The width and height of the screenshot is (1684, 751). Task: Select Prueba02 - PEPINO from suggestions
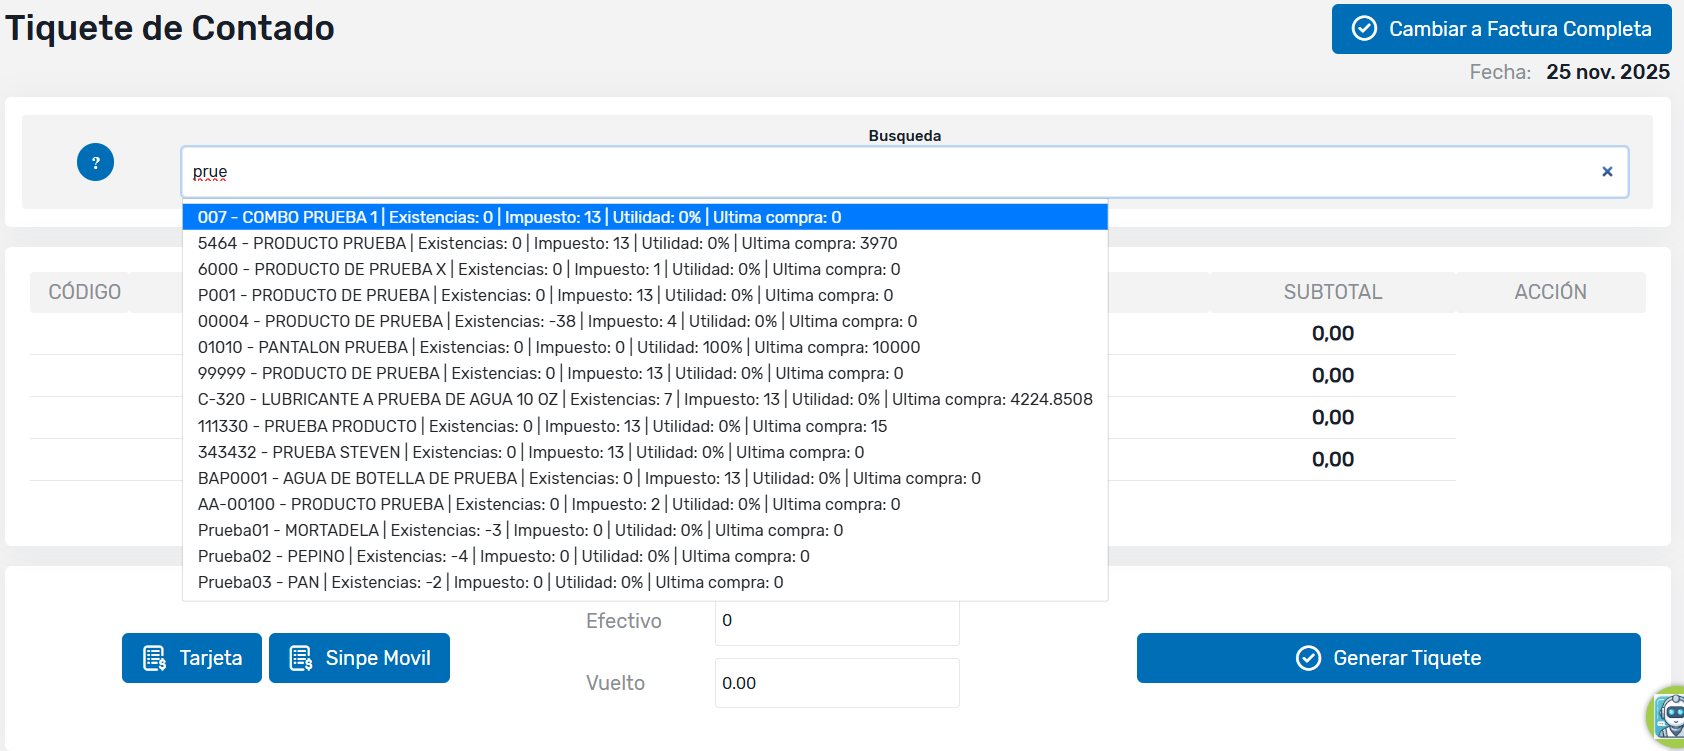click(x=503, y=556)
